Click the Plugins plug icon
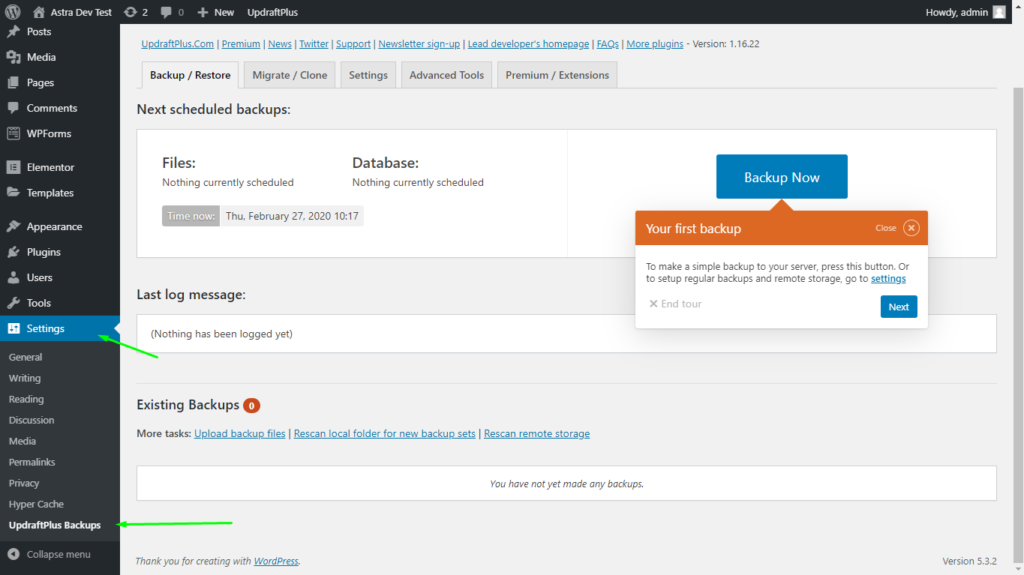Screen dimensions: 1024x575 pos(13,252)
